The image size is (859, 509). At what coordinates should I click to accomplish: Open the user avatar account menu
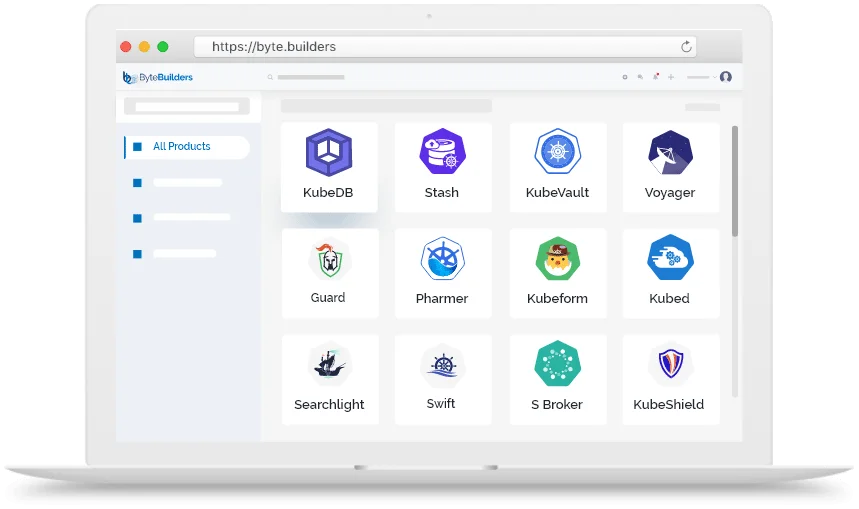tap(726, 77)
